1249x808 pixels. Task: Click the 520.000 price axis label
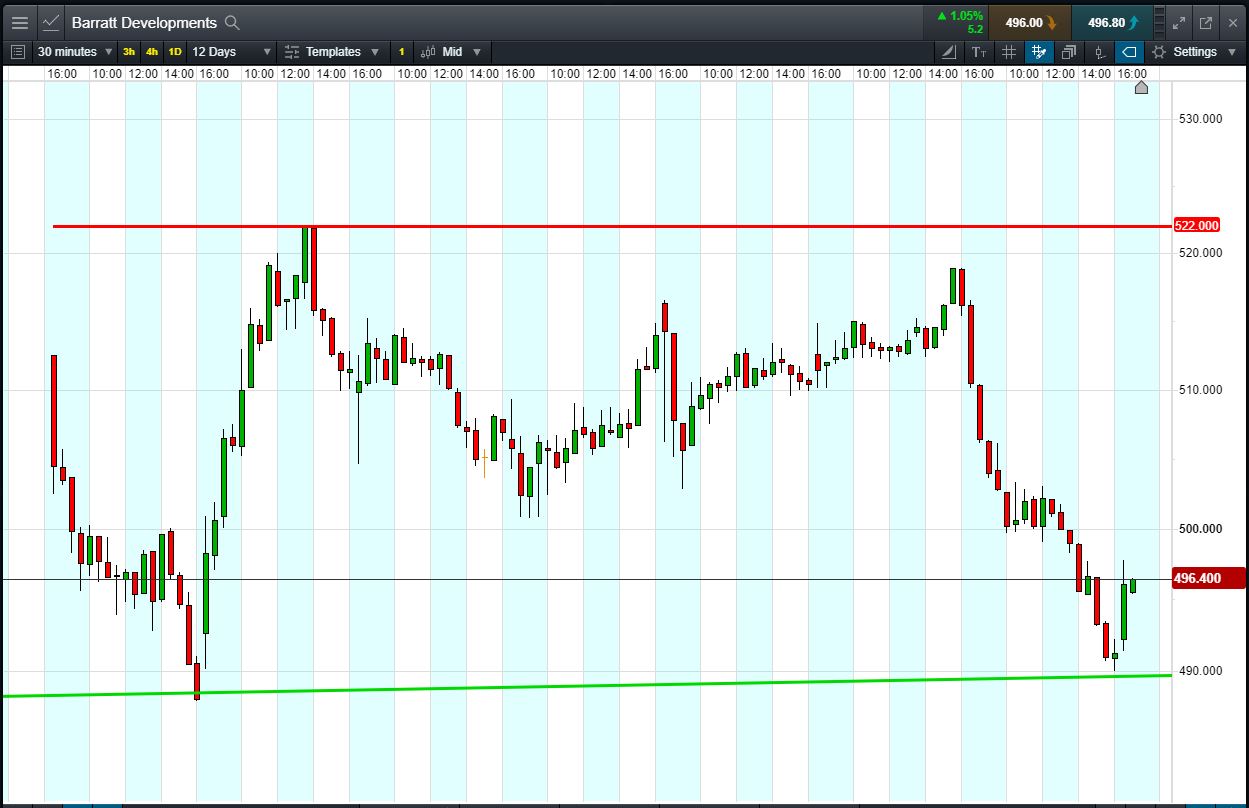1200,253
